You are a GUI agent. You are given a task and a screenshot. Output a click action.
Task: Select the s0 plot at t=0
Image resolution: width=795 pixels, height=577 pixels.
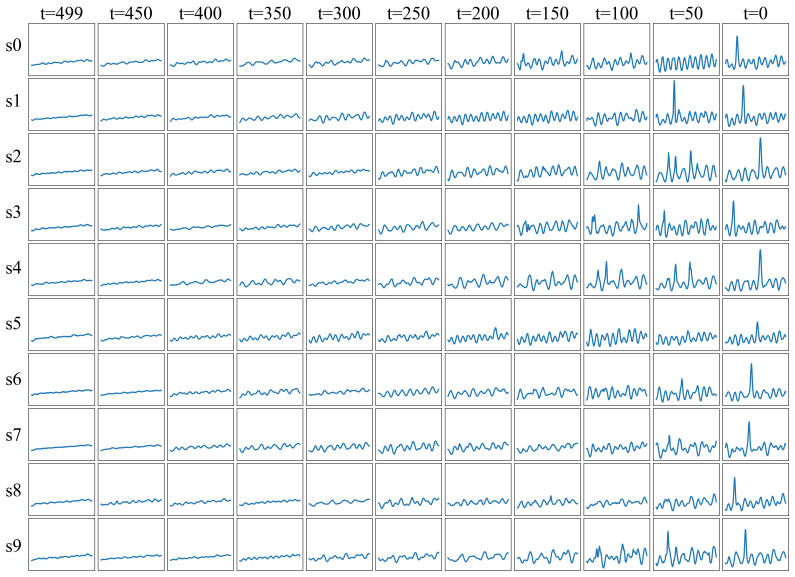pos(755,50)
